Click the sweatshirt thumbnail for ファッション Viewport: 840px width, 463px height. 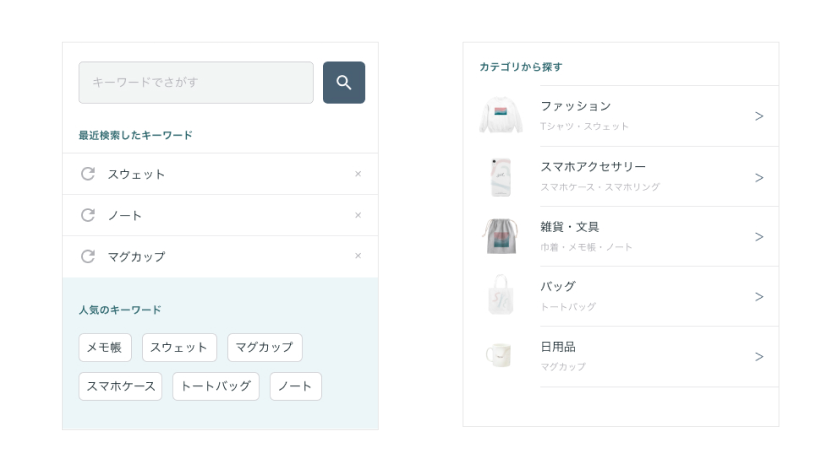pos(500,116)
